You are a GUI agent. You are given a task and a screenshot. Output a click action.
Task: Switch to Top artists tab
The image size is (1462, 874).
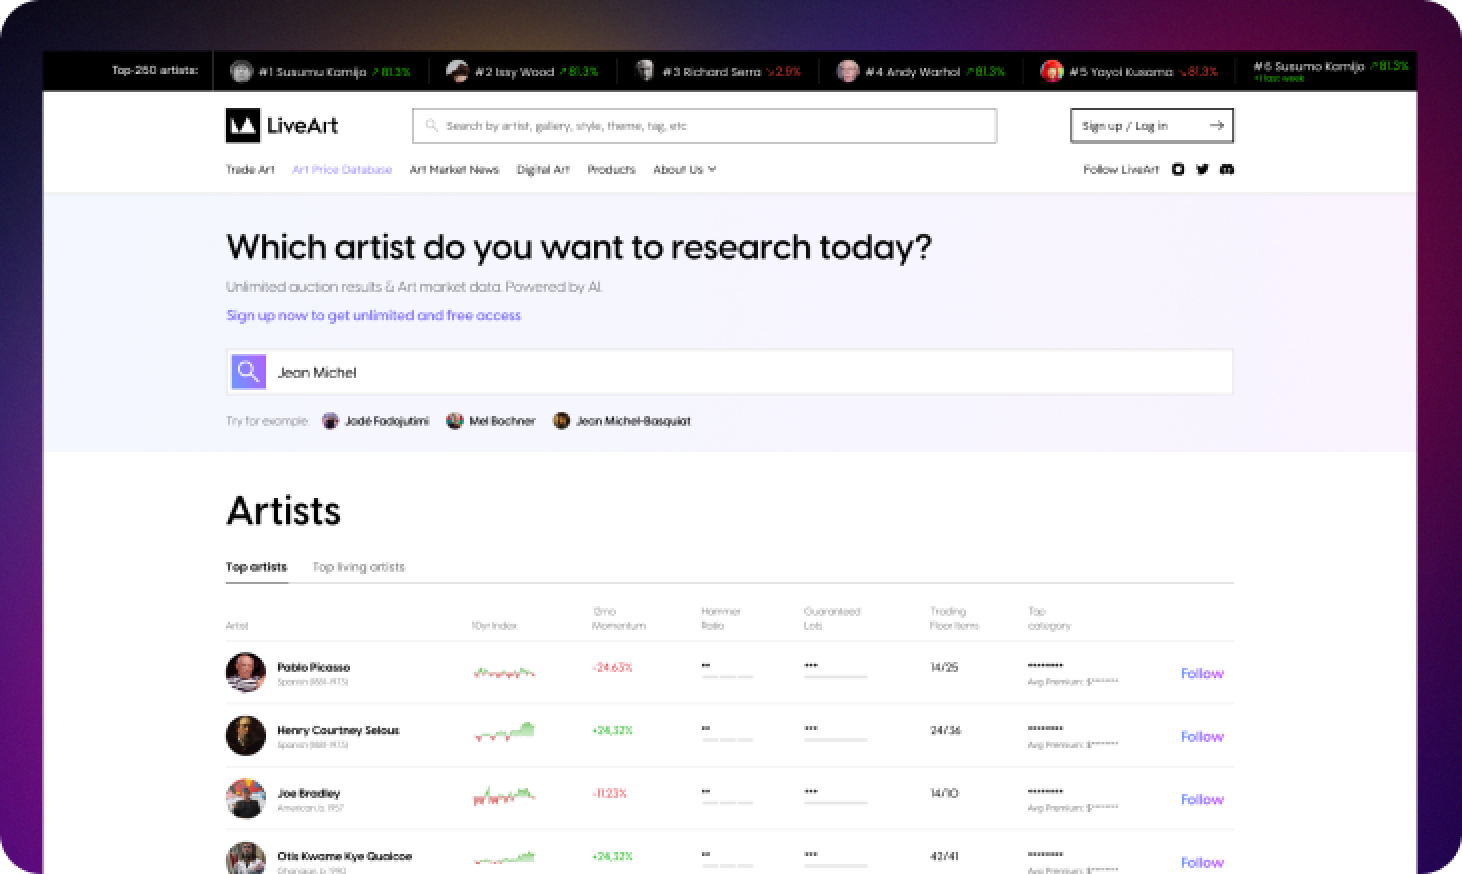[256, 567]
